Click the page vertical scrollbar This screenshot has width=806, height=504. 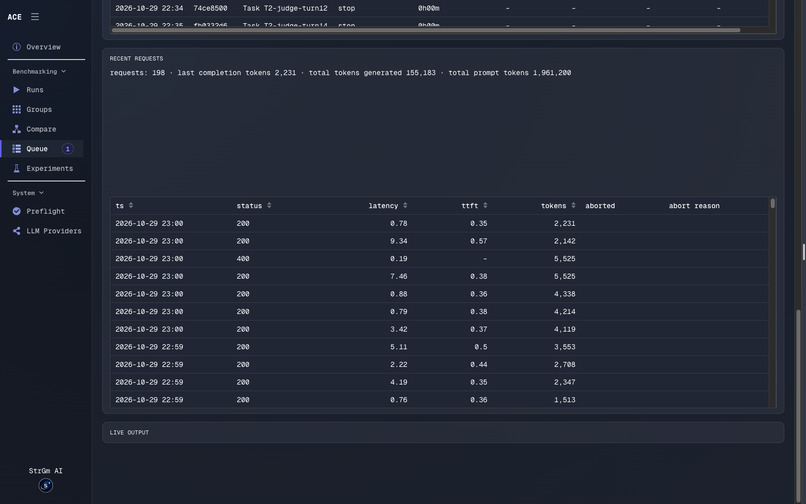(798, 406)
